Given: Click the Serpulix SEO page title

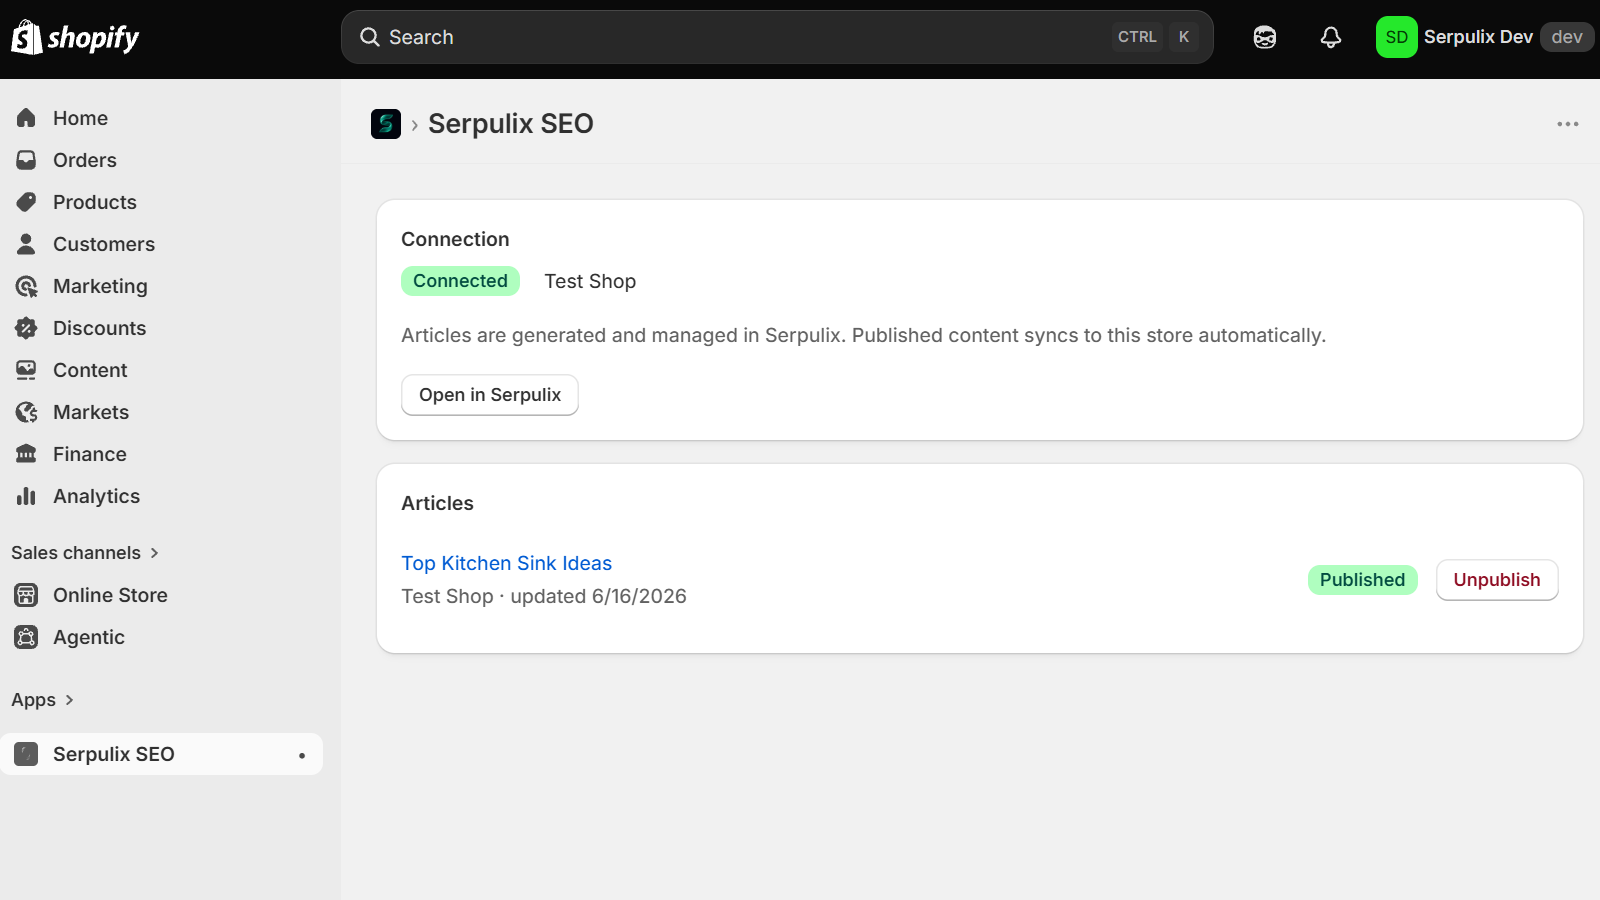Looking at the screenshot, I should point(511,124).
